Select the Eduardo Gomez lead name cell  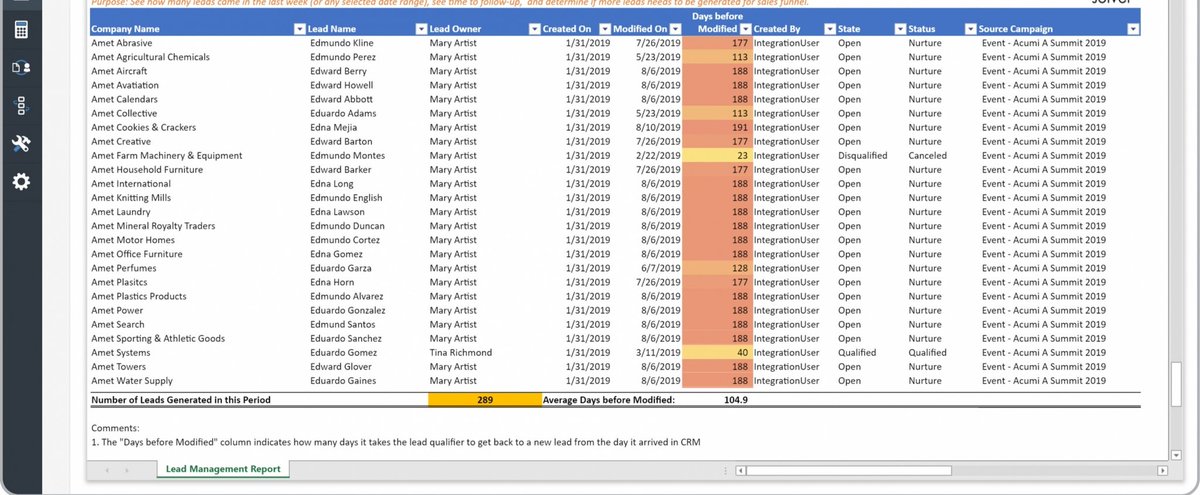pos(342,353)
